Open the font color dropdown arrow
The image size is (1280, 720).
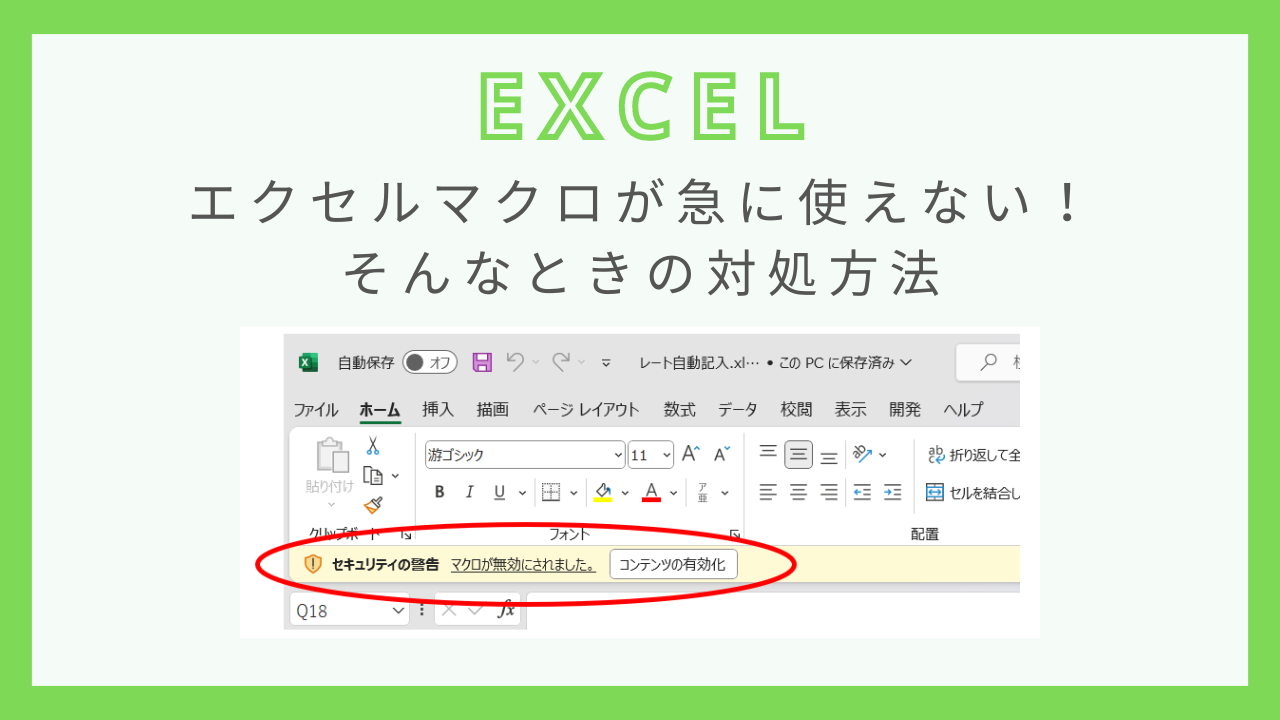click(x=673, y=492)
